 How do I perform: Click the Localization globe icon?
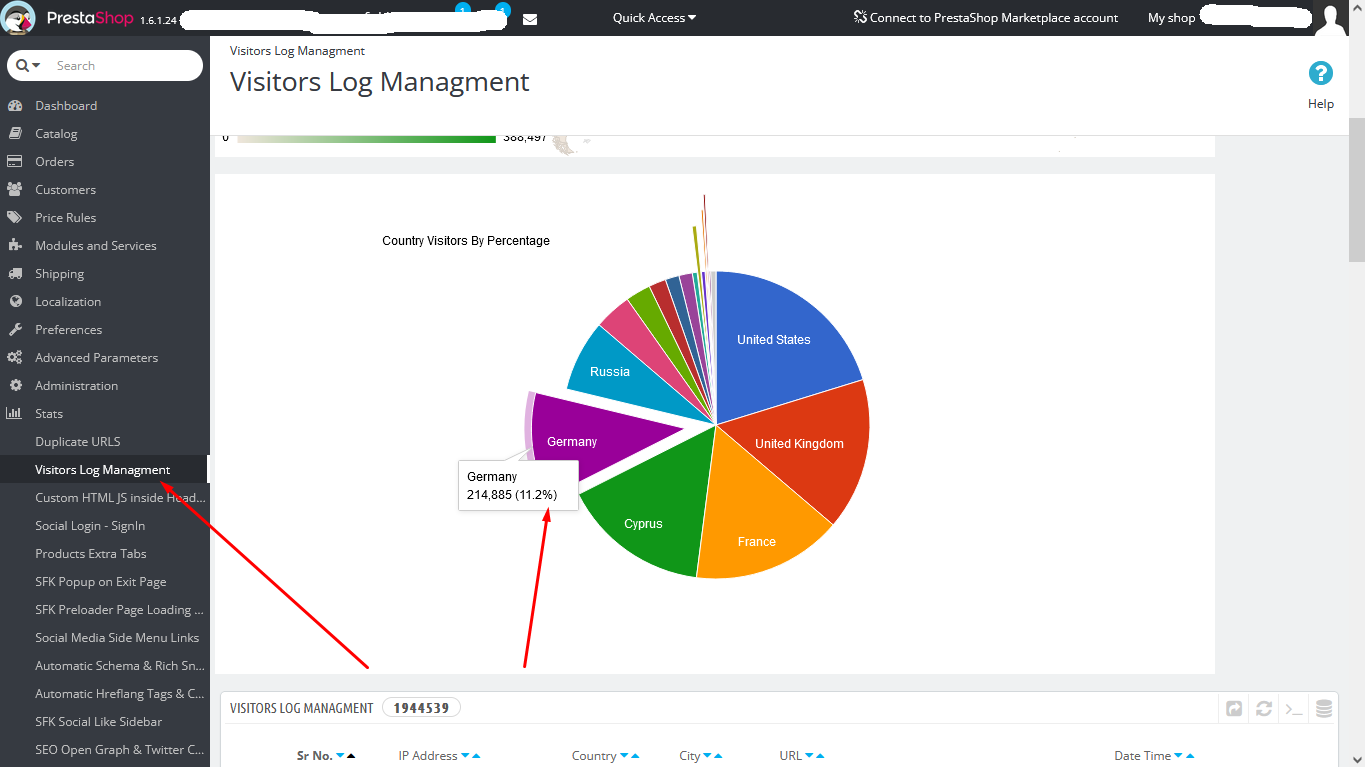(x=15, y=302)
